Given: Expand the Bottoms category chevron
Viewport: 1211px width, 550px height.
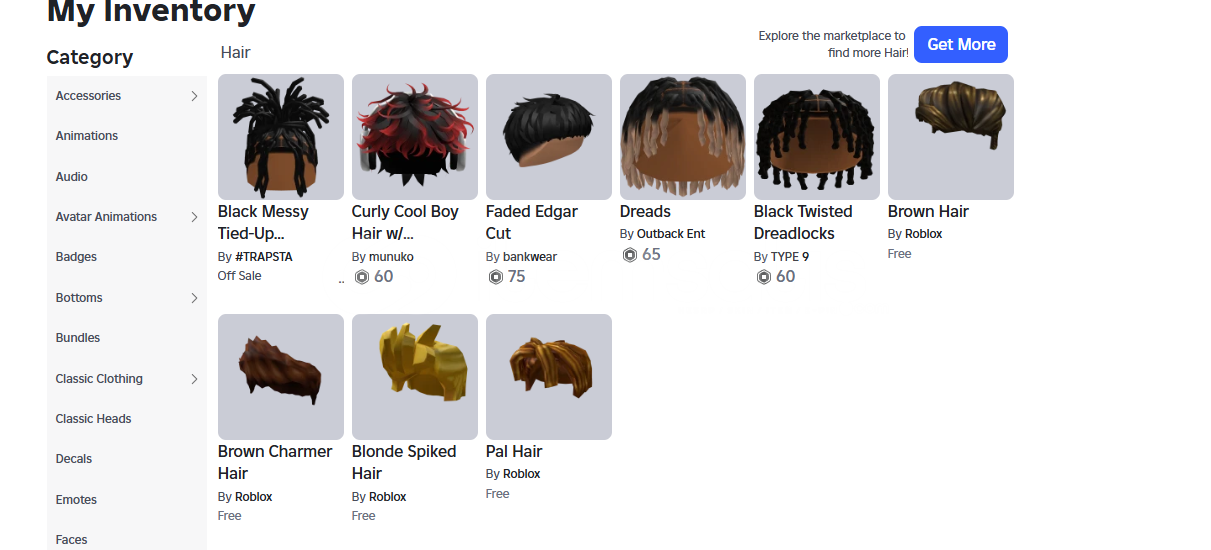Looking at the screenshot, I should coord(194,298).
